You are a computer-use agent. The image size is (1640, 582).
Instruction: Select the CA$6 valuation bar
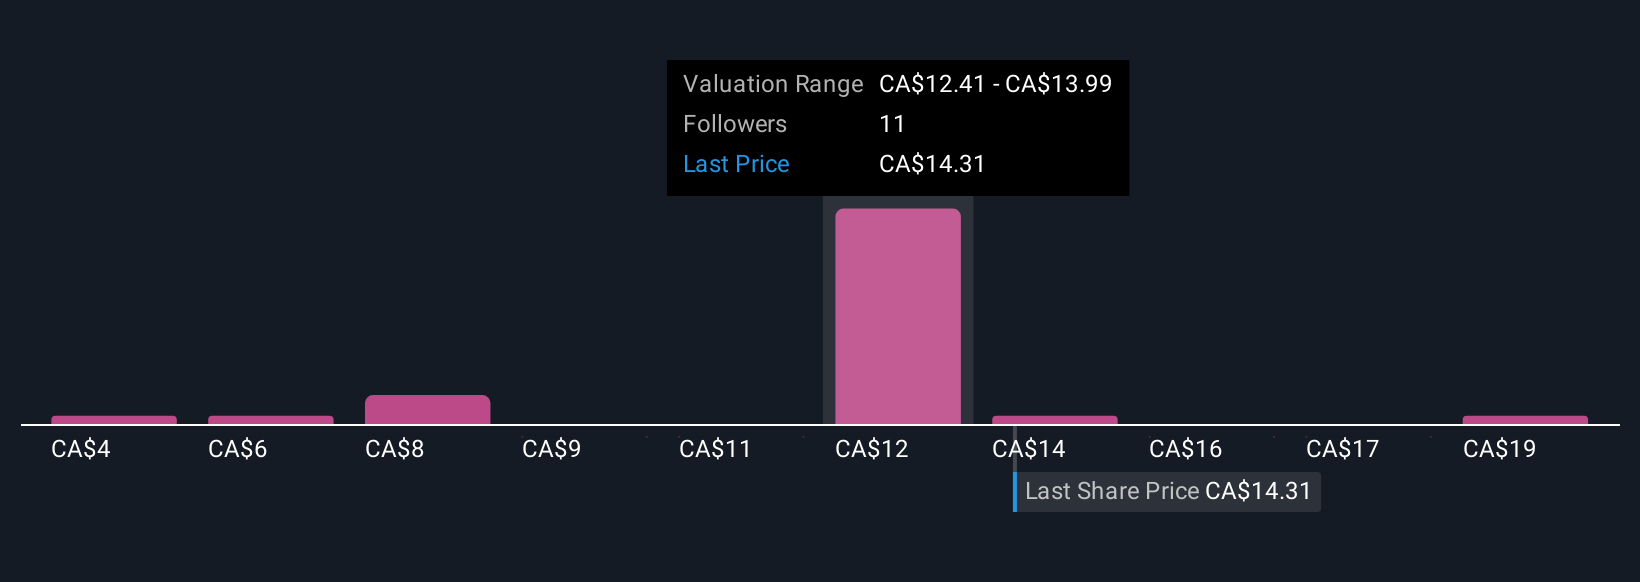click(271, 420)
